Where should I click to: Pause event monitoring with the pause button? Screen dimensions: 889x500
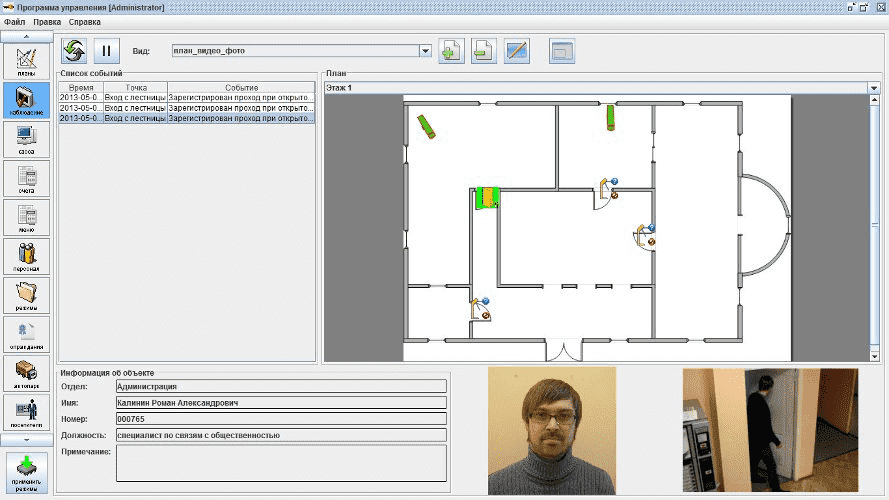click(107, 50)
